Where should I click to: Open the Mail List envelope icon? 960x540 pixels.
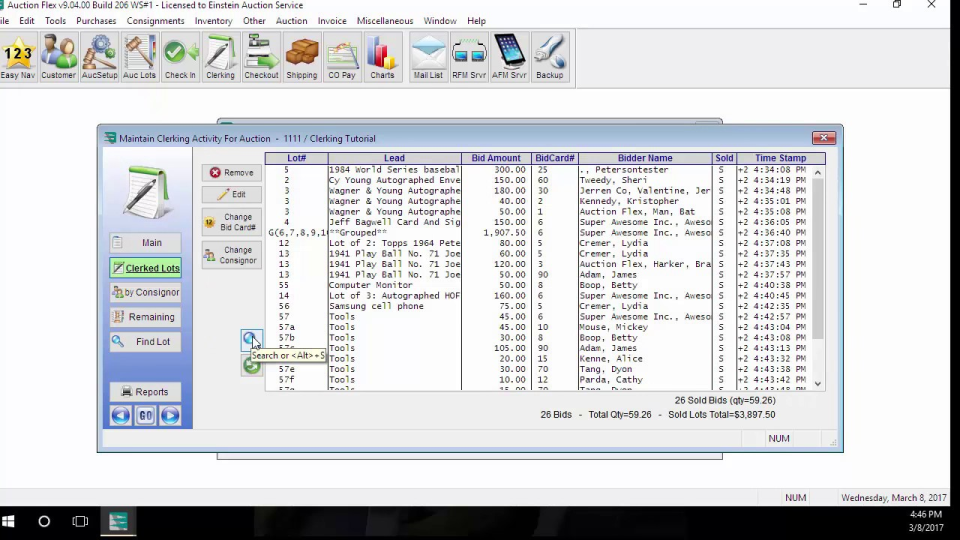click(428, 57)
